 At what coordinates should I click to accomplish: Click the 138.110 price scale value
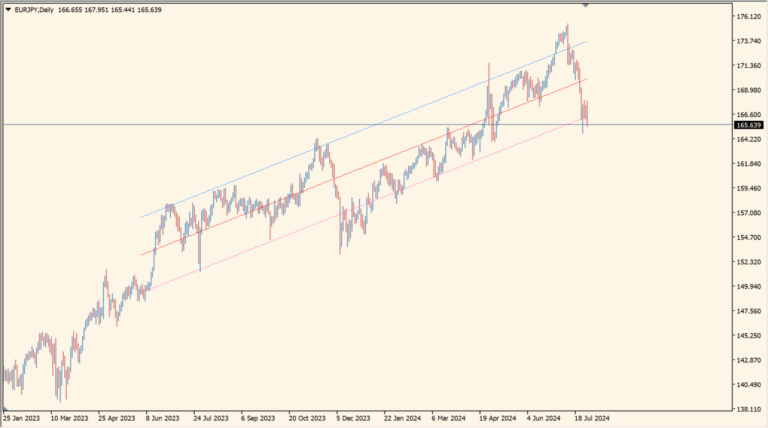tap(749, 409)
